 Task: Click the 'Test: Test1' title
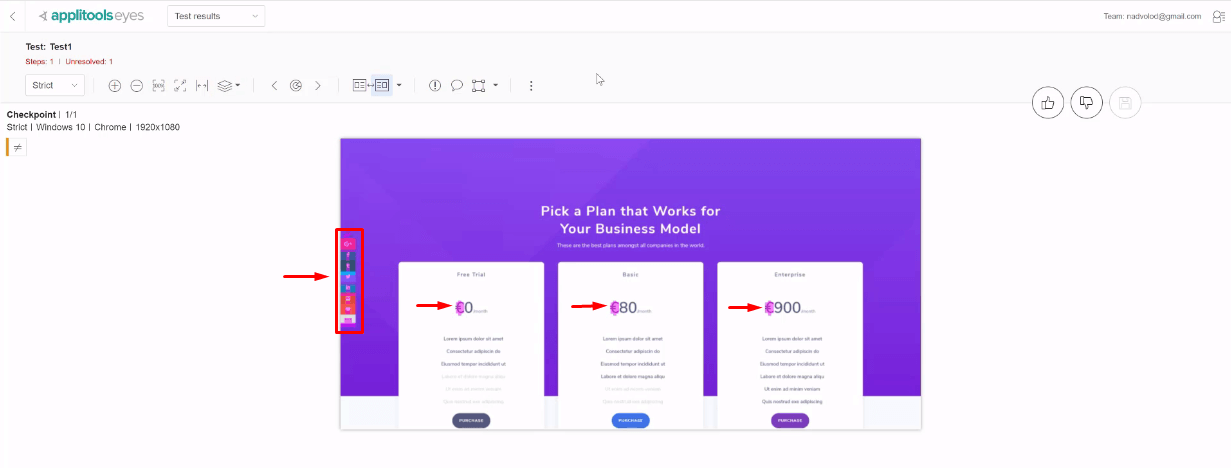[x=49, y=46]
